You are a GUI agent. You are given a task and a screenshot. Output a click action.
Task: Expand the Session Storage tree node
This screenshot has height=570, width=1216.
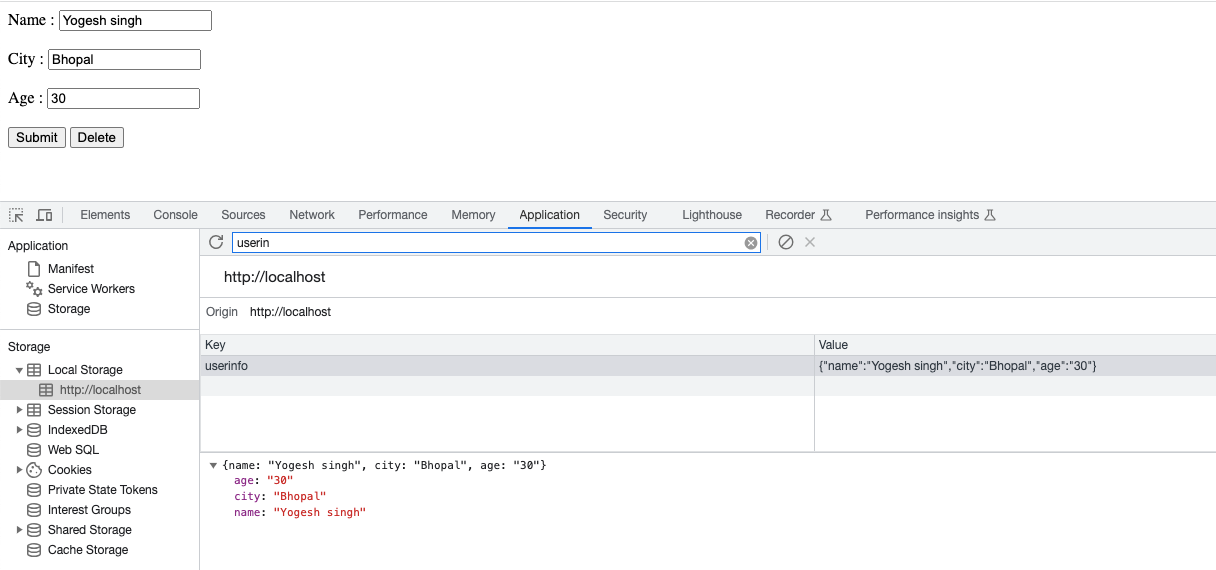[19, 410]
